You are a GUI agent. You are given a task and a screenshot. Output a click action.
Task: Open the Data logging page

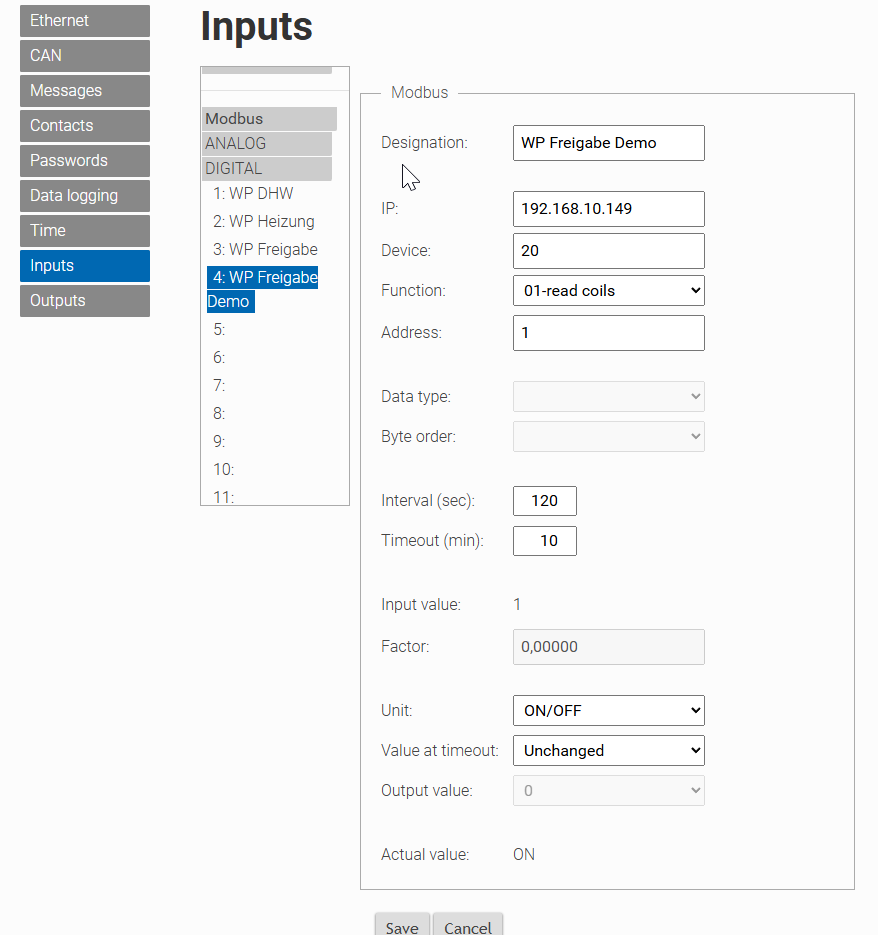85,196
